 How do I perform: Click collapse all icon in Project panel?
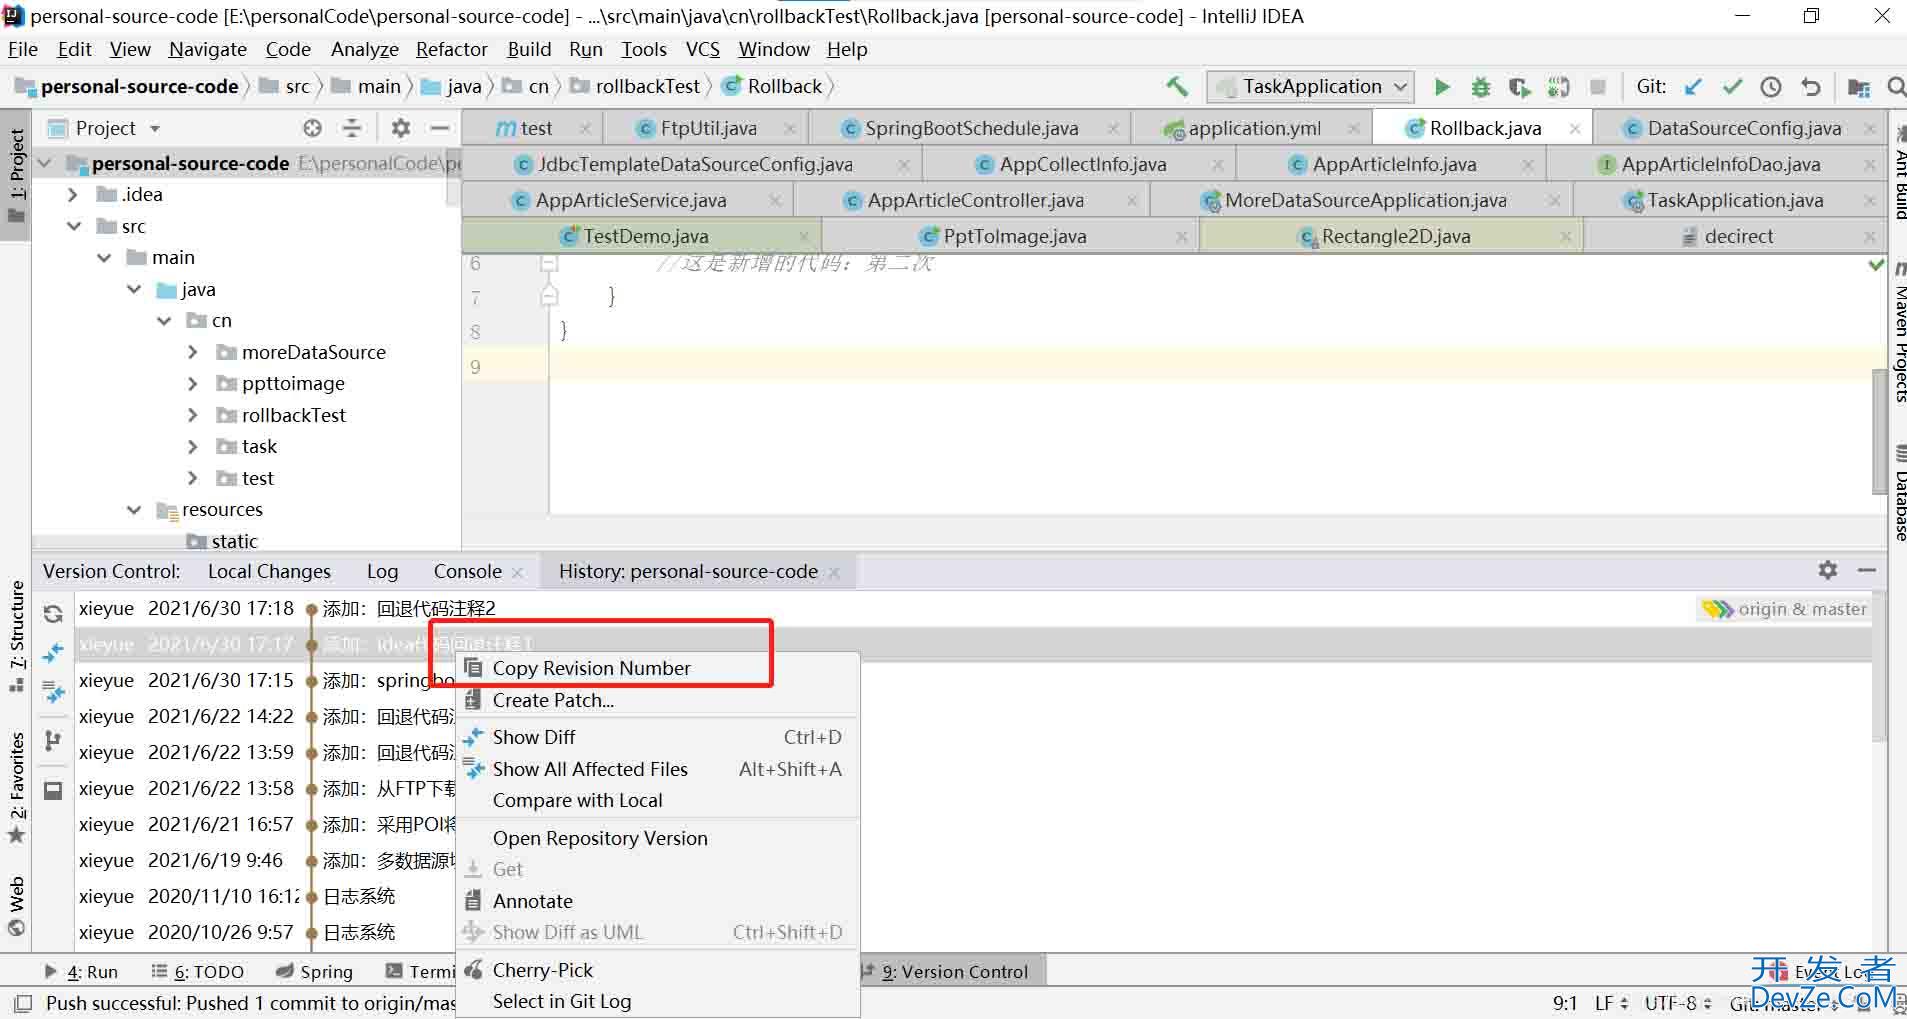point(352,128)
